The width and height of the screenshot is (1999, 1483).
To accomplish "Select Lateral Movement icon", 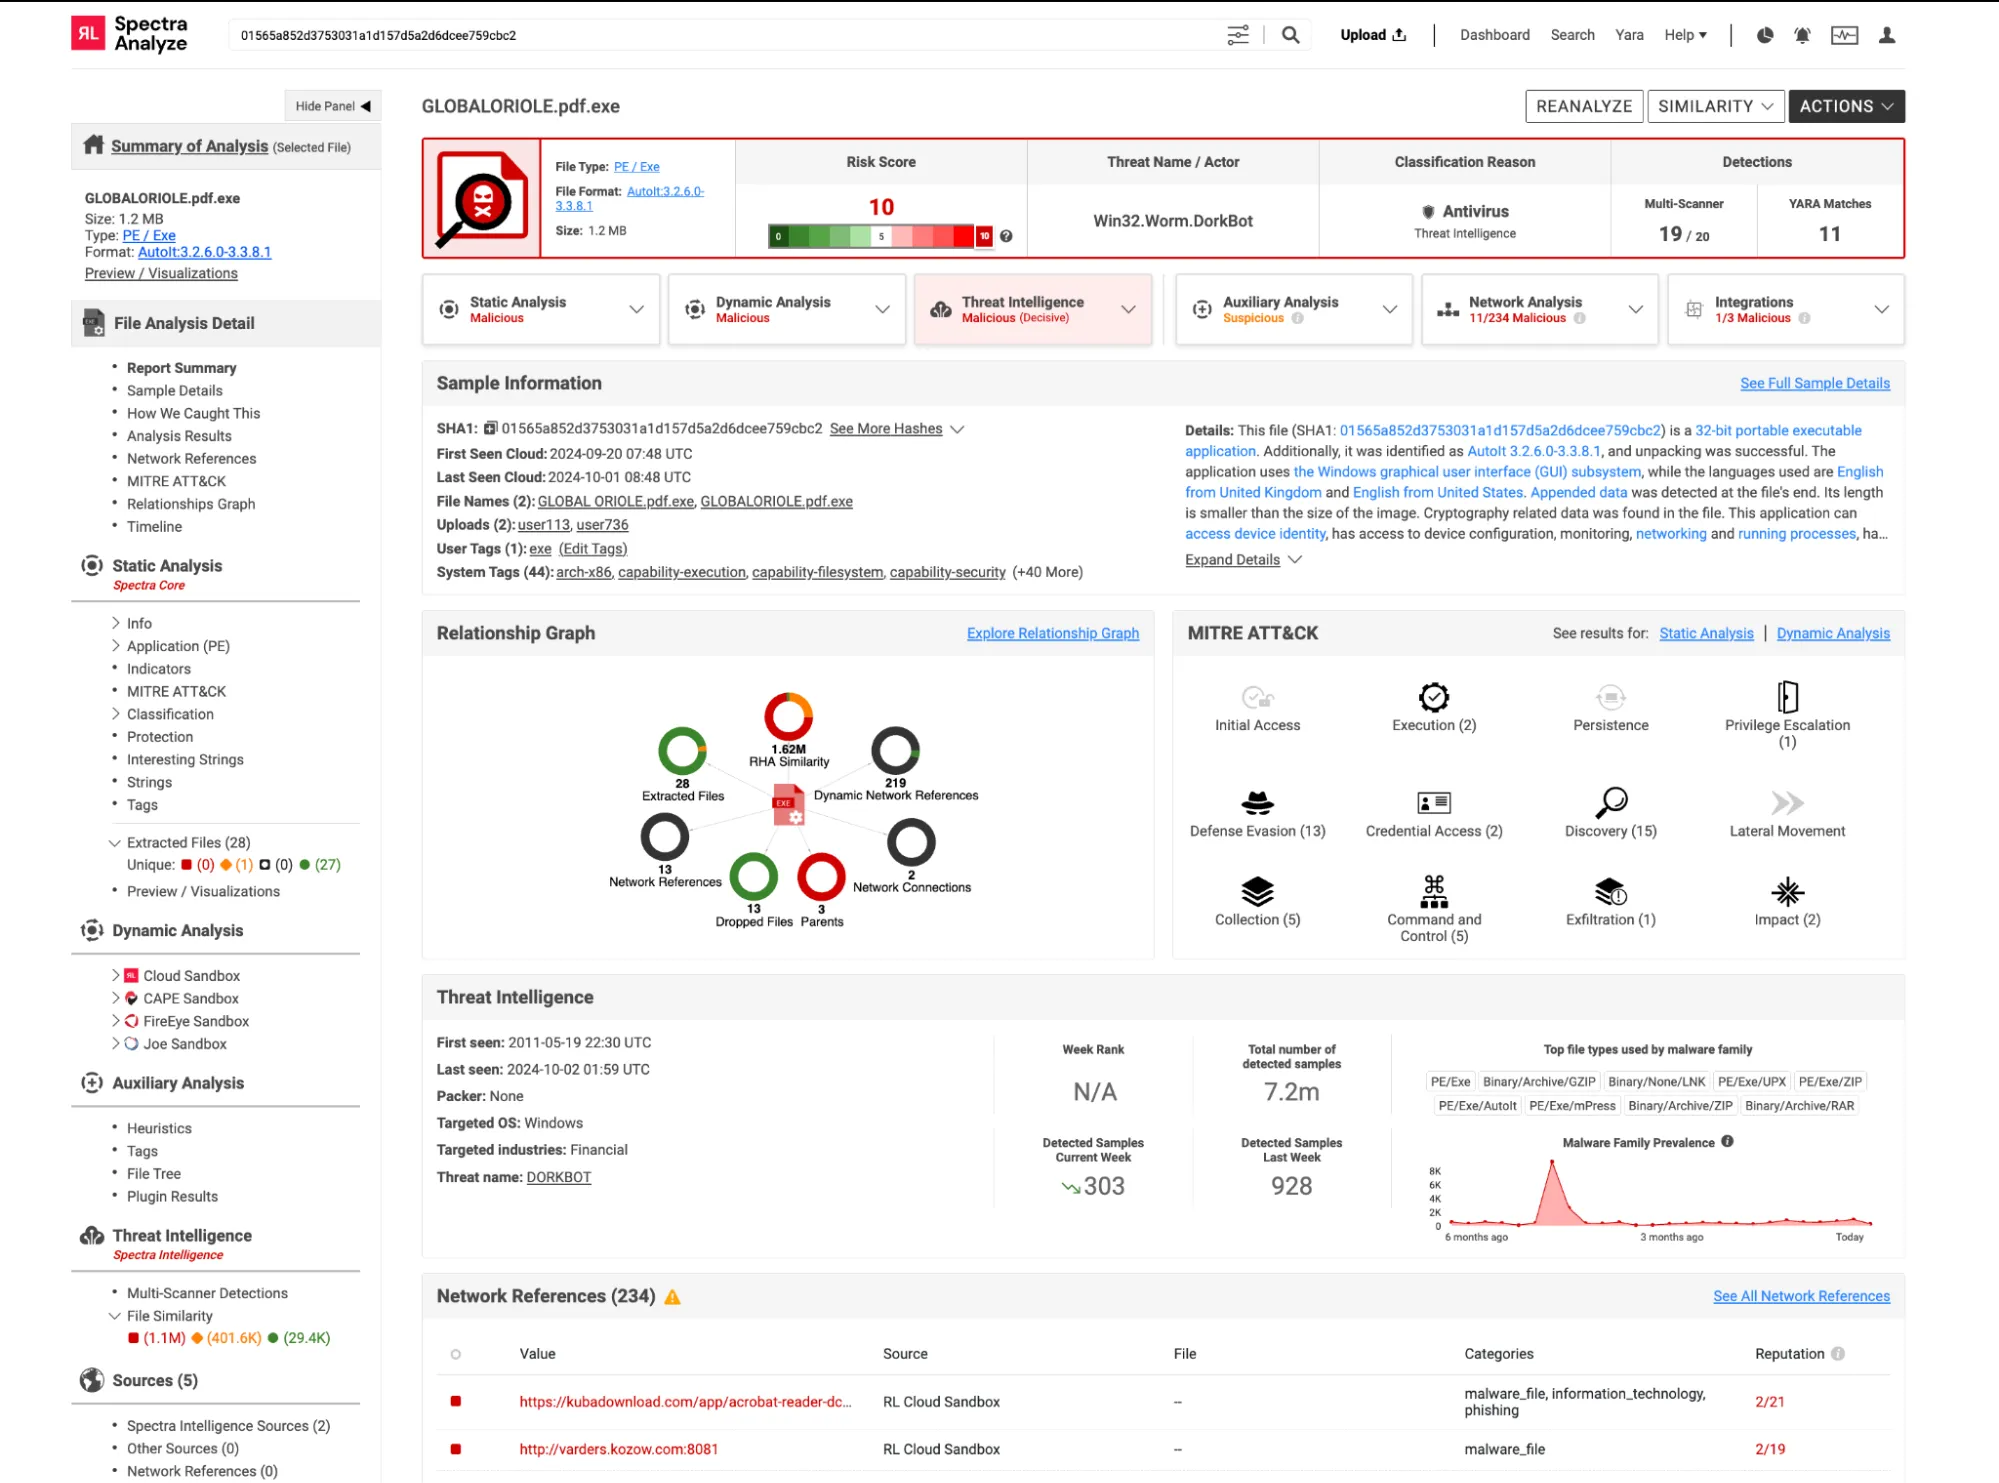I will (1787, 802).
